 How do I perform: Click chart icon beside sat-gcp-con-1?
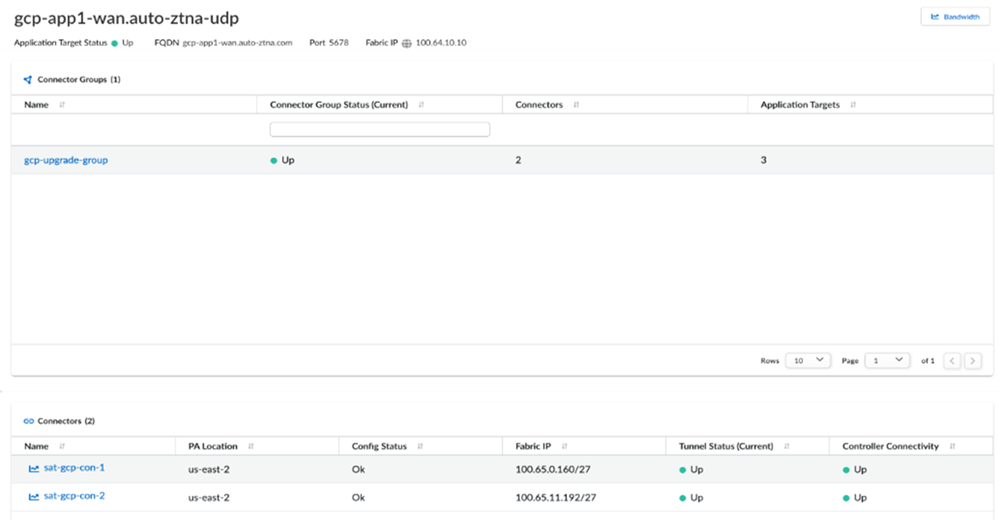[34, 468]
